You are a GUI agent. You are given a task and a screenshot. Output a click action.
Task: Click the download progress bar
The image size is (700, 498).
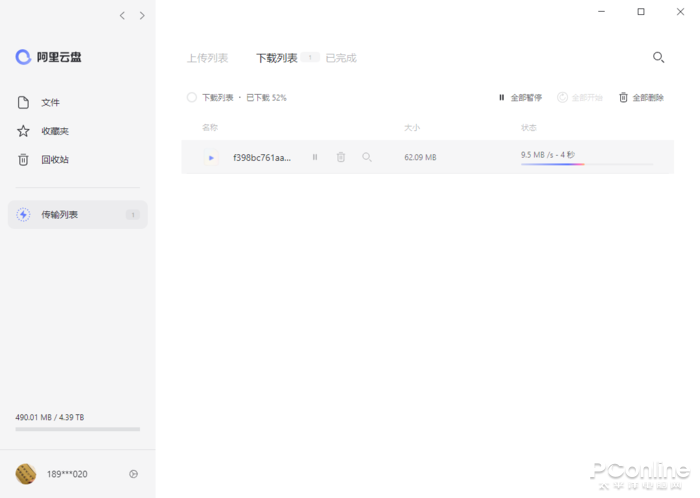click(586, 164)
